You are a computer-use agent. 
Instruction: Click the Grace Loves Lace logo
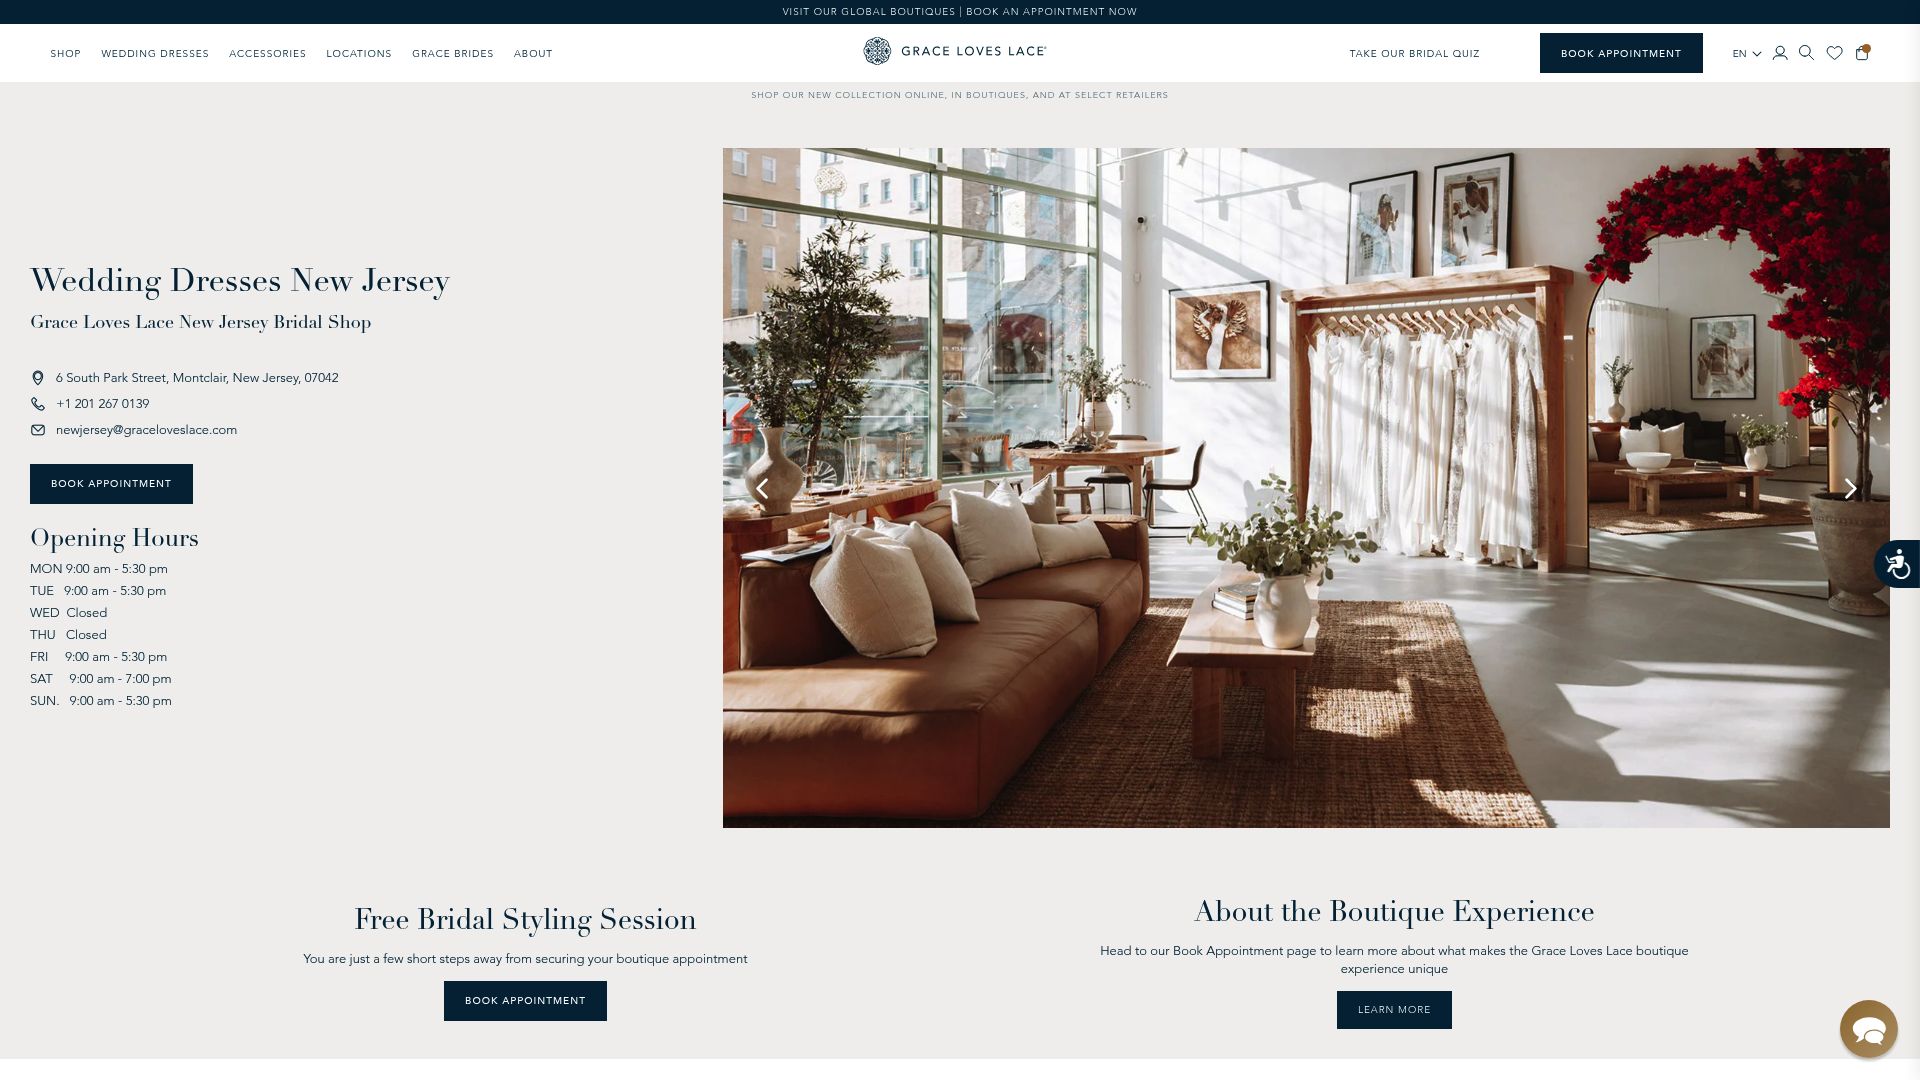coord(955,51)
